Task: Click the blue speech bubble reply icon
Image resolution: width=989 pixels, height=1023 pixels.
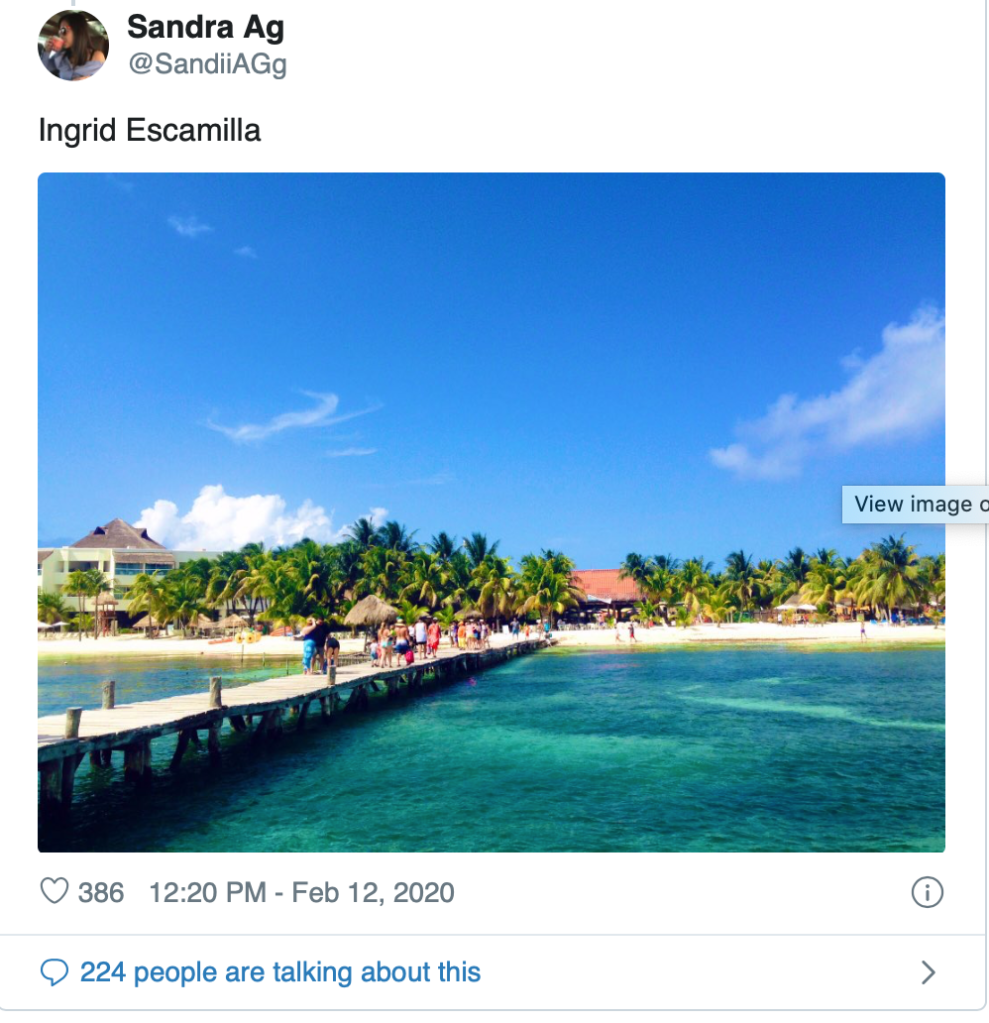Action: [54, 972]
